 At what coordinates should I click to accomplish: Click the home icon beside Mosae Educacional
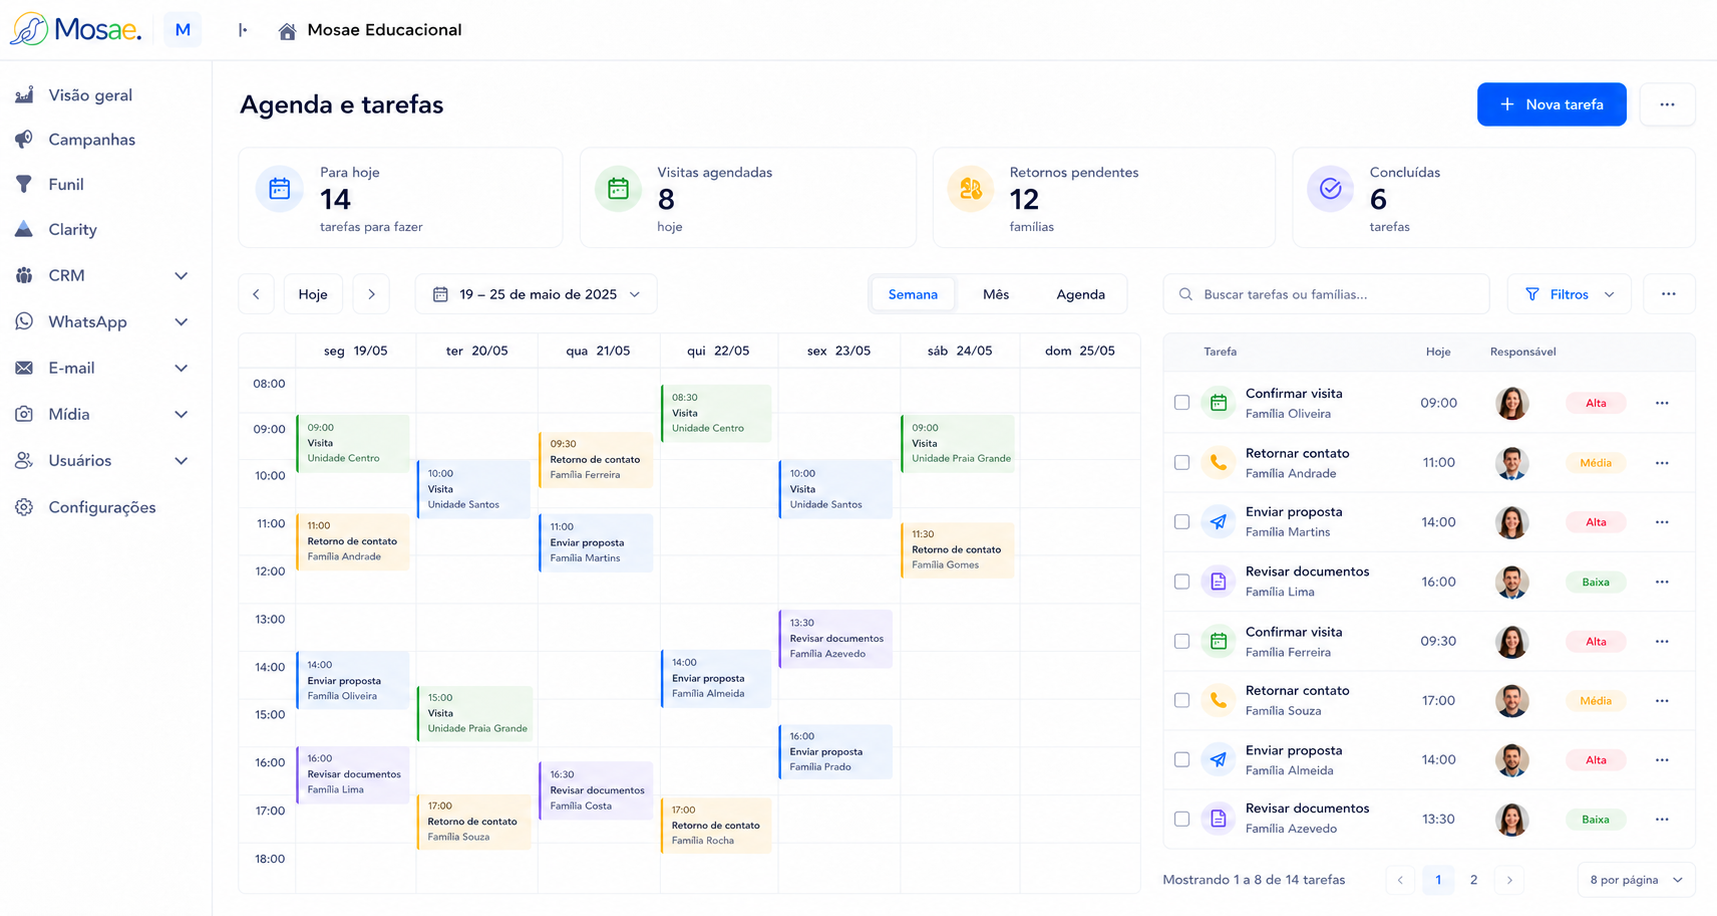pyautogui.click(x=287, y=31)
